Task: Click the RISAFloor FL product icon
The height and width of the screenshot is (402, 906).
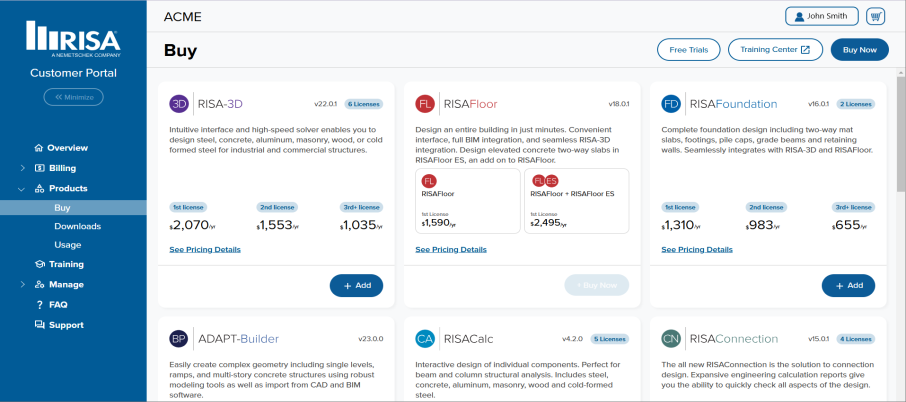Action: click(x=425, y=104)
